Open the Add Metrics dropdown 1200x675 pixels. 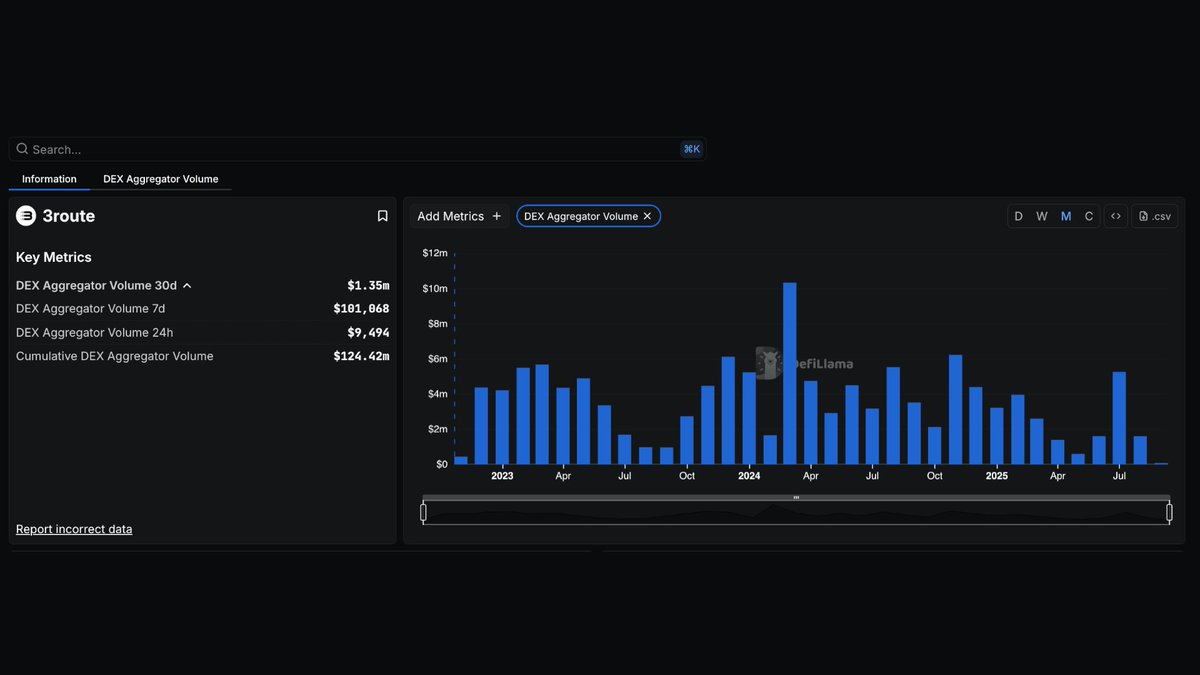pos(459,216)
